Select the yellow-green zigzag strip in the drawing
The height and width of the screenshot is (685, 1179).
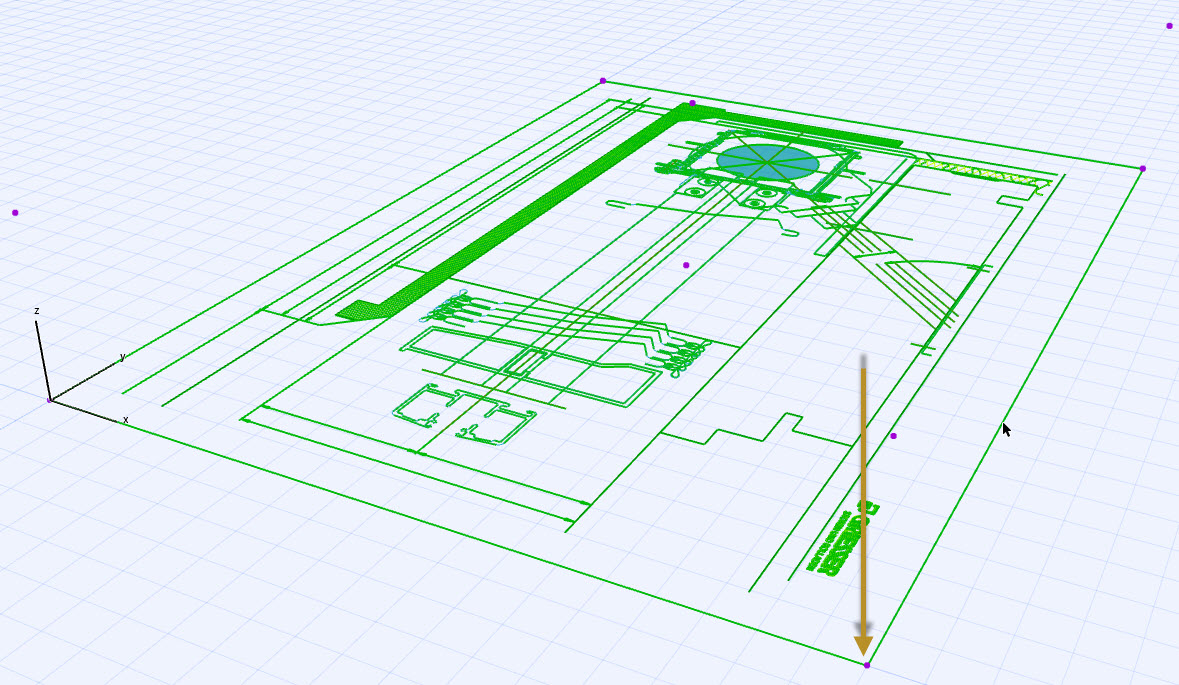click(x=982, y=173)
